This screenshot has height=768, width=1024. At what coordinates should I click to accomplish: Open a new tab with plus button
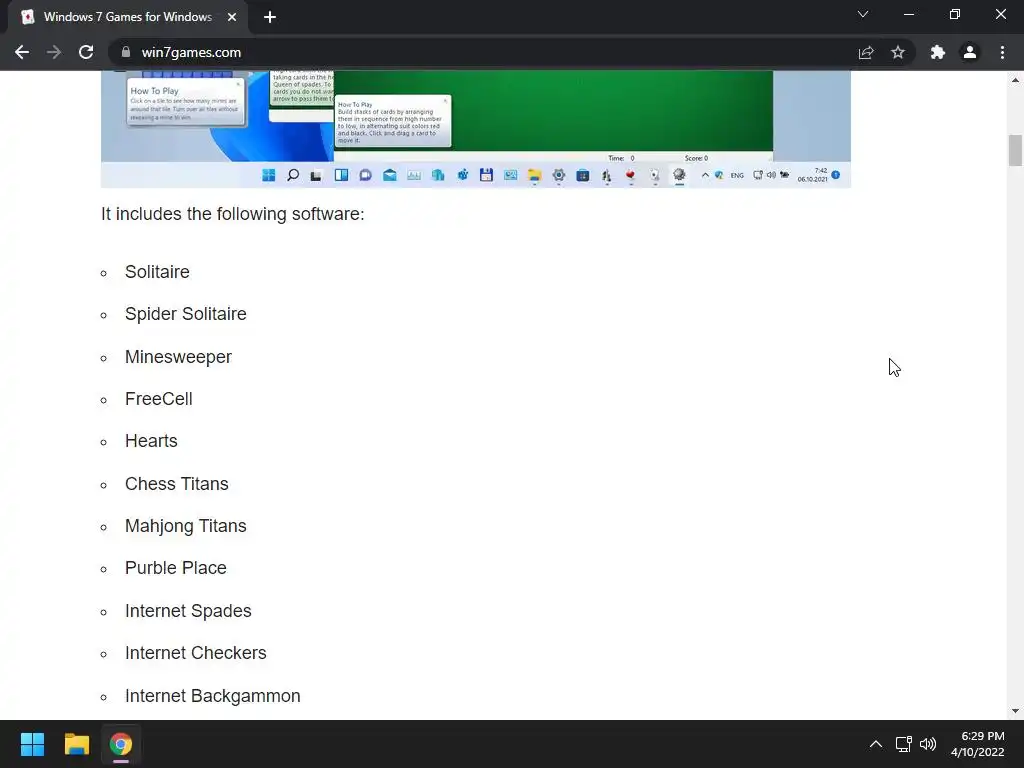click(x=270, y=17)
